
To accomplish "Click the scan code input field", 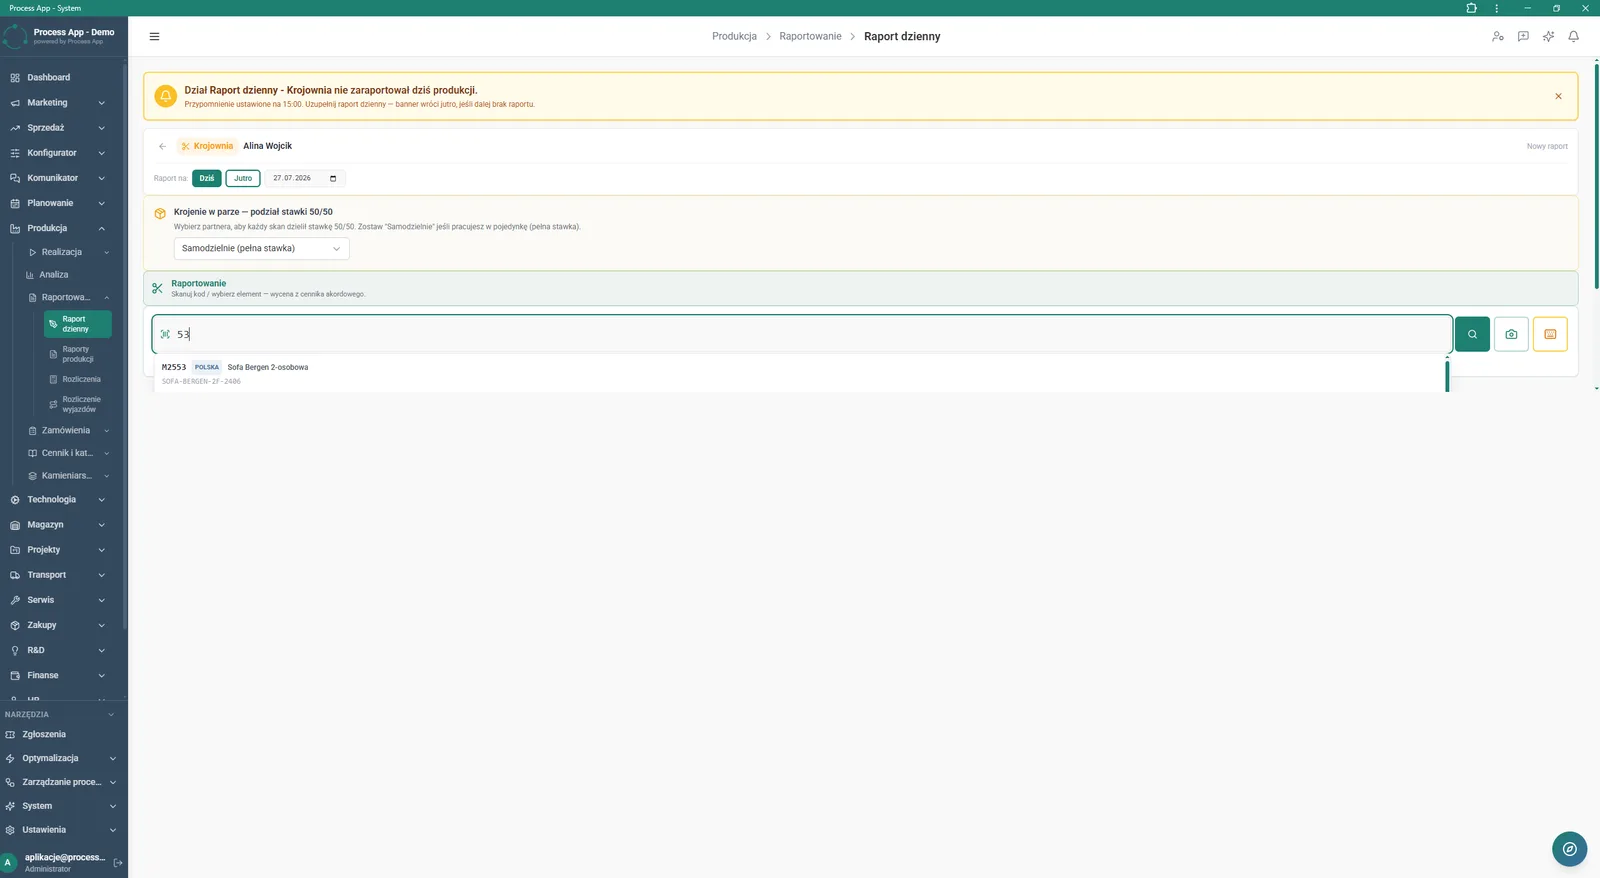I will click(802, 334).
